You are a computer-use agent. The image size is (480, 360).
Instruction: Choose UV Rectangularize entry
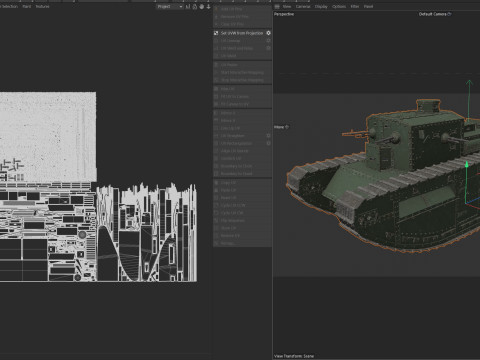tap(242, 143)
